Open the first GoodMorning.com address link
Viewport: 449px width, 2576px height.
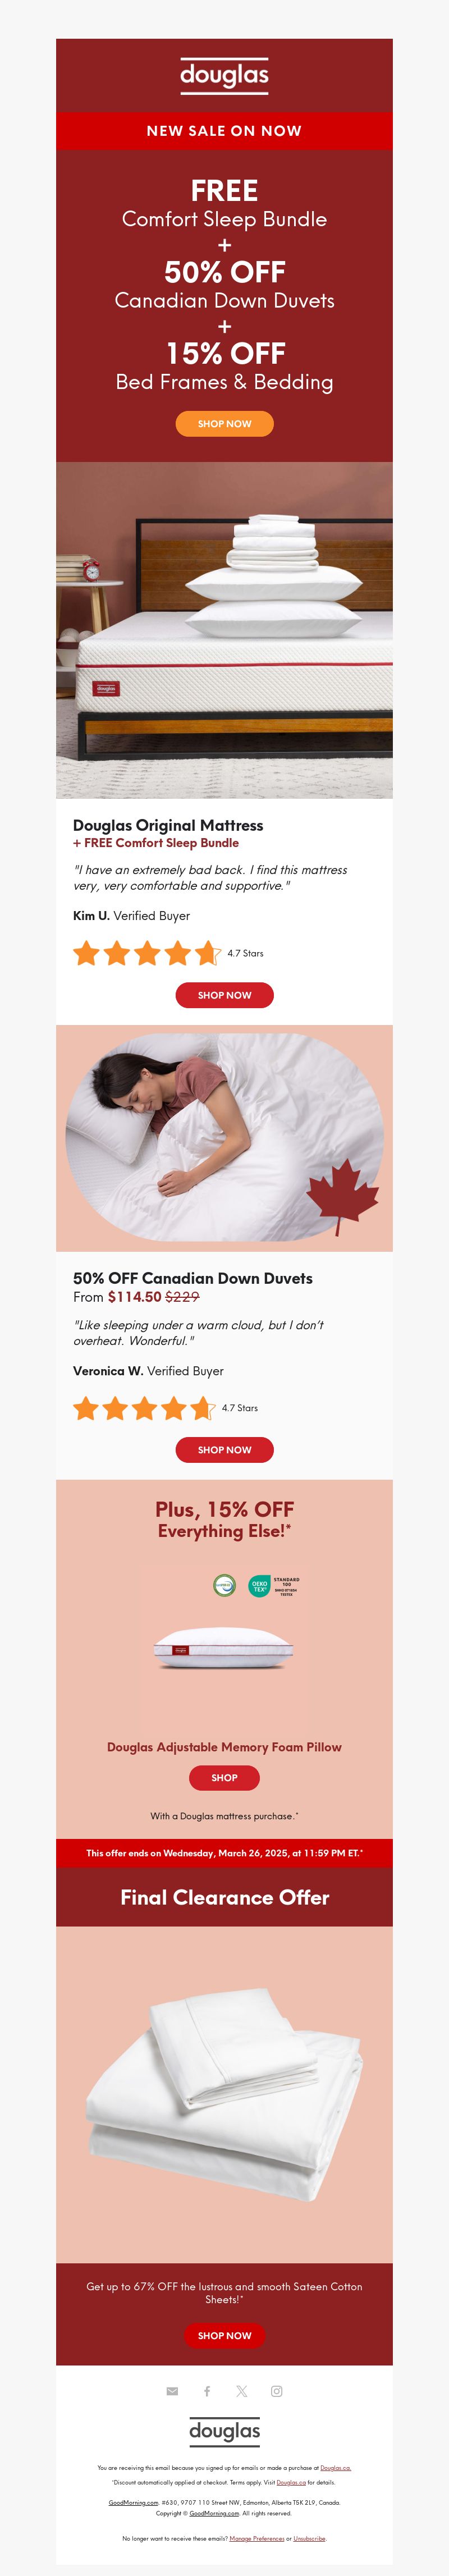point(133,2502)
